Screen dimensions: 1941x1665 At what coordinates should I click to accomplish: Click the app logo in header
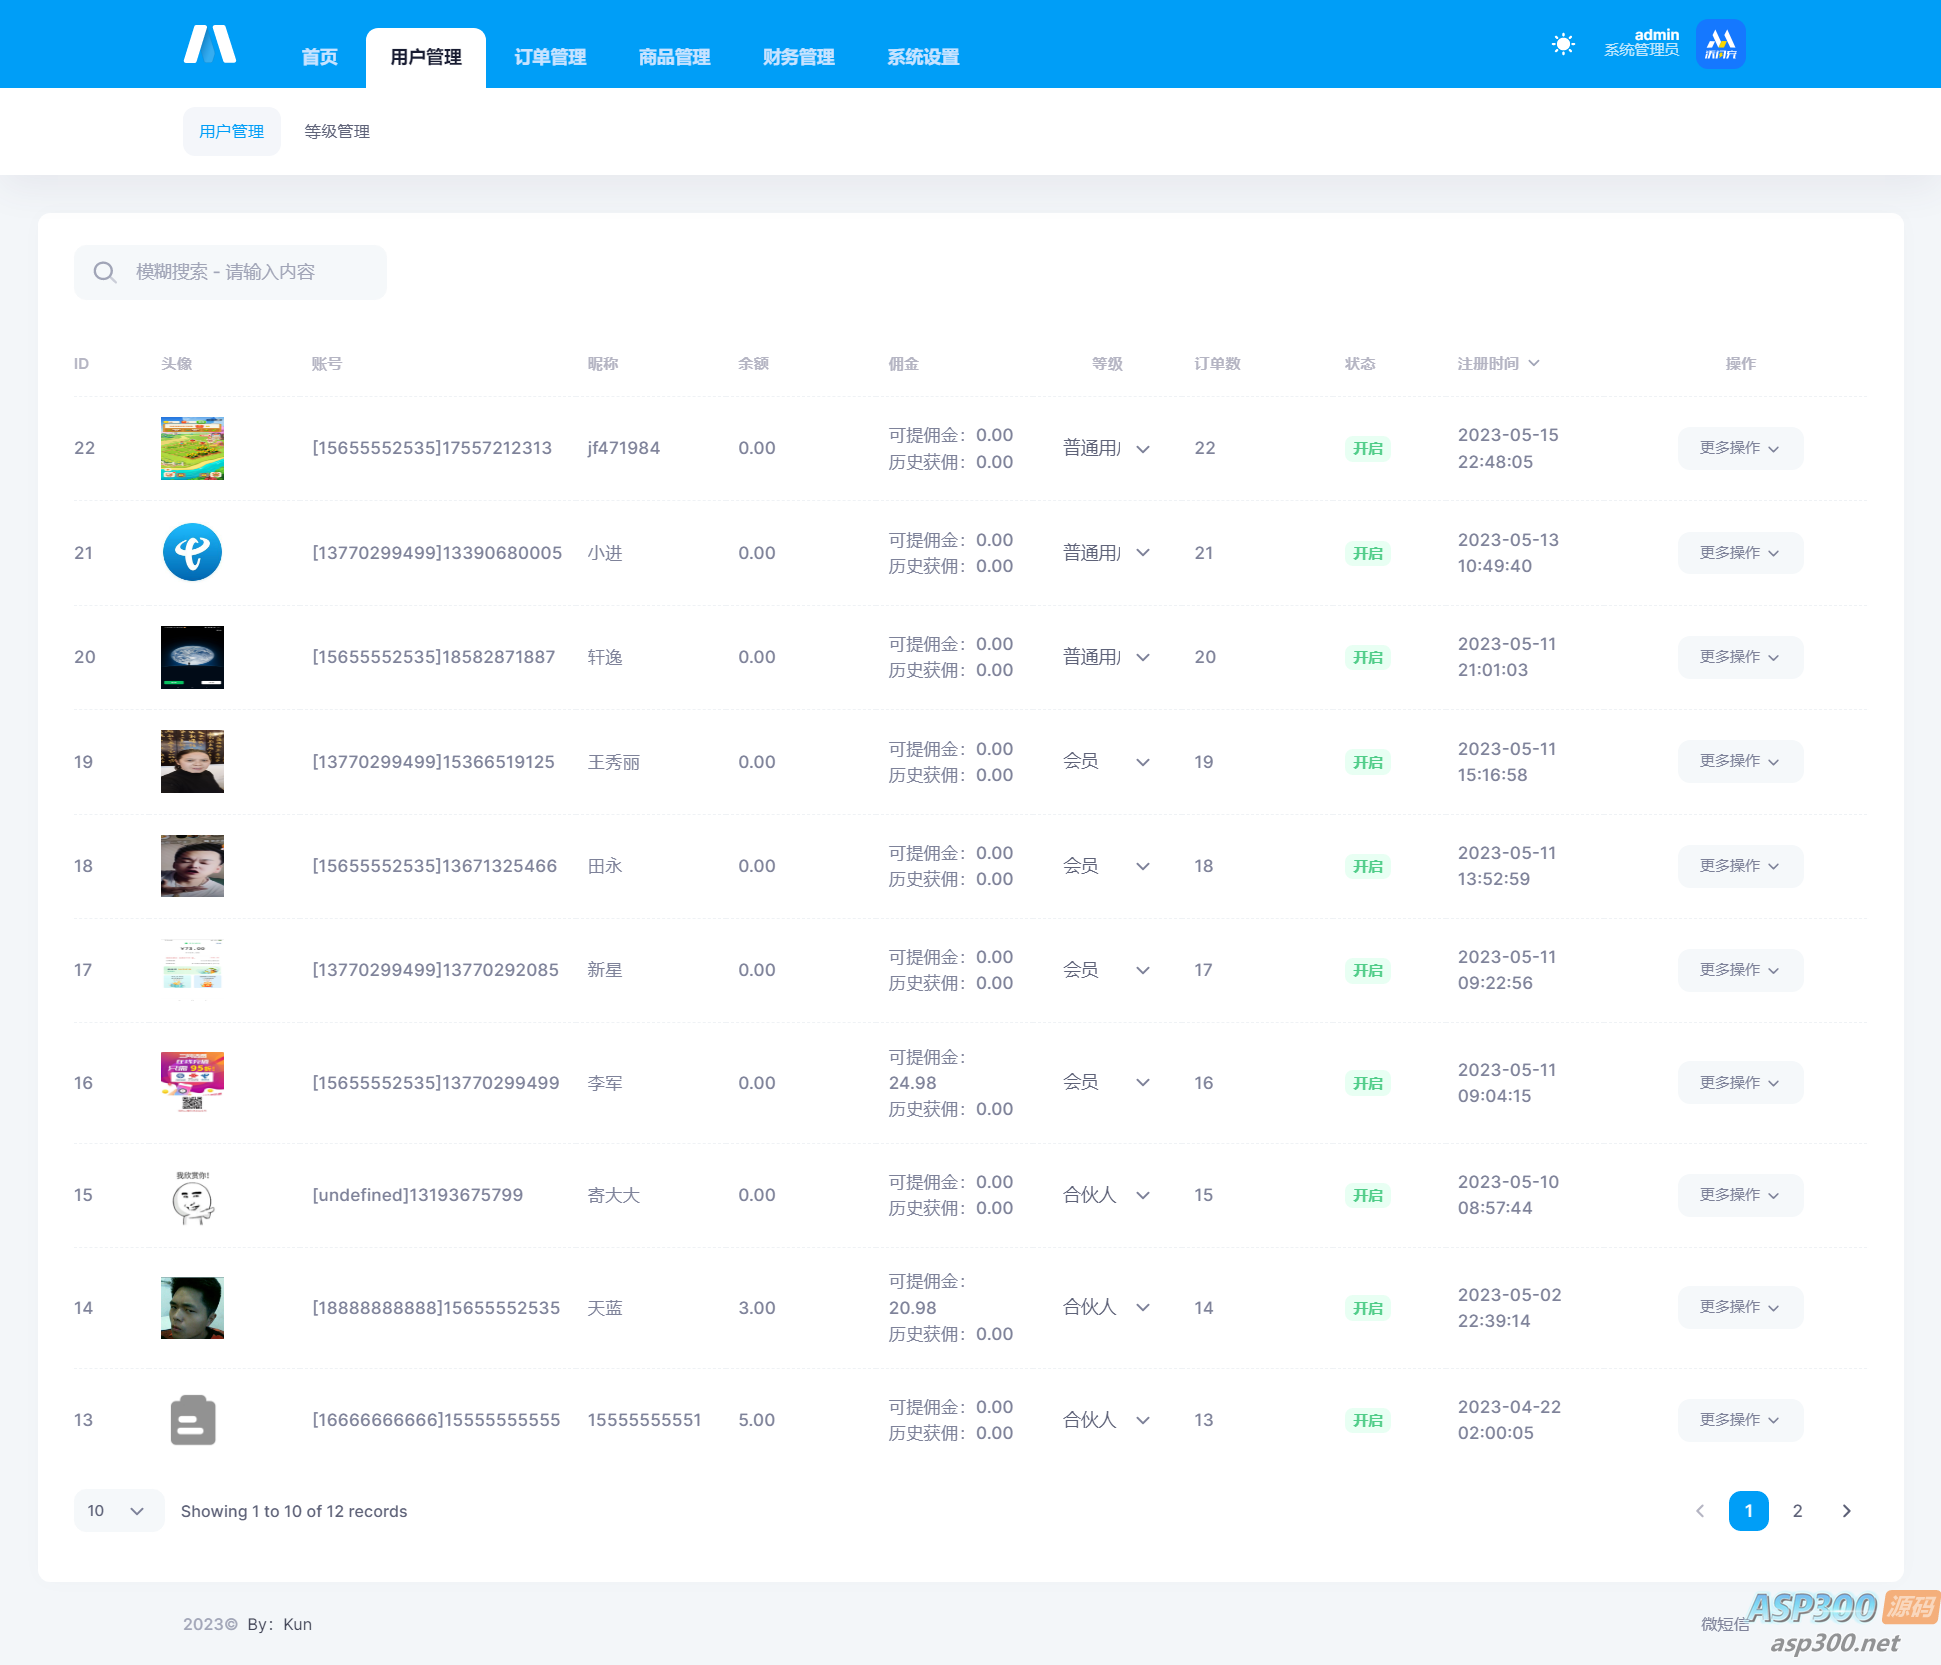(210, 45)
